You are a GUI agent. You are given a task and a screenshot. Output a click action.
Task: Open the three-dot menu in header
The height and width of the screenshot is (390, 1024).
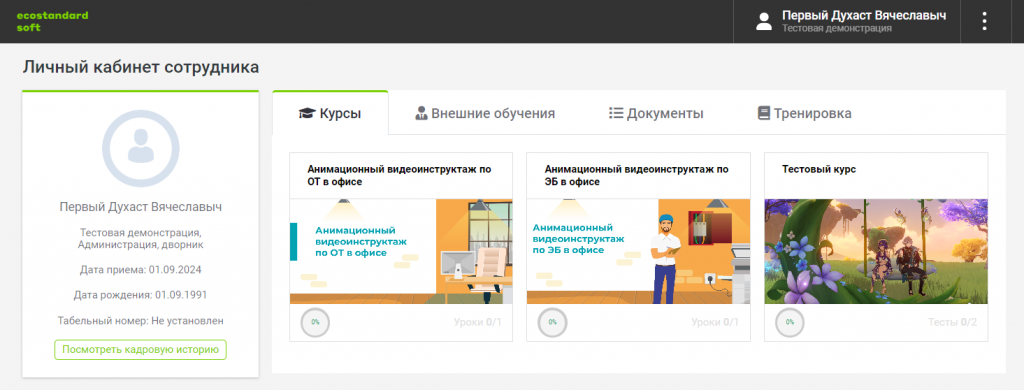pyautogui.click(x=984, y=22)
